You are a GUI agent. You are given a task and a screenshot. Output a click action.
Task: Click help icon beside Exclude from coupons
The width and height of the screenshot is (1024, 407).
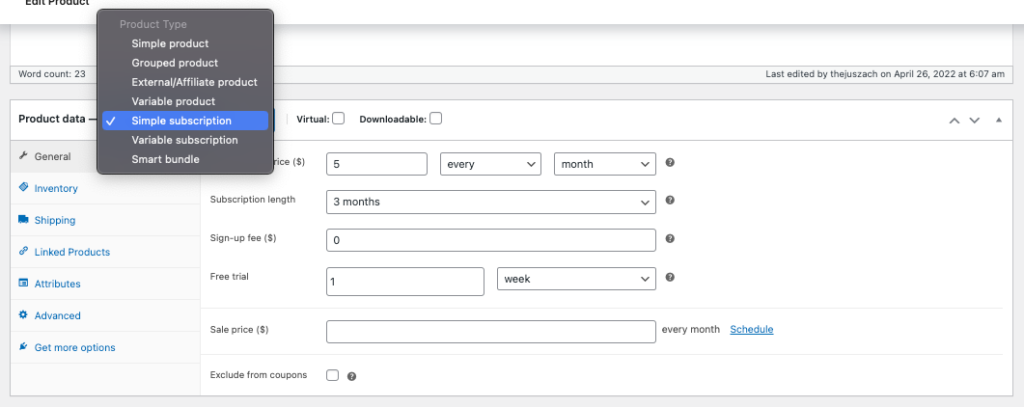[x=352, y=377]
